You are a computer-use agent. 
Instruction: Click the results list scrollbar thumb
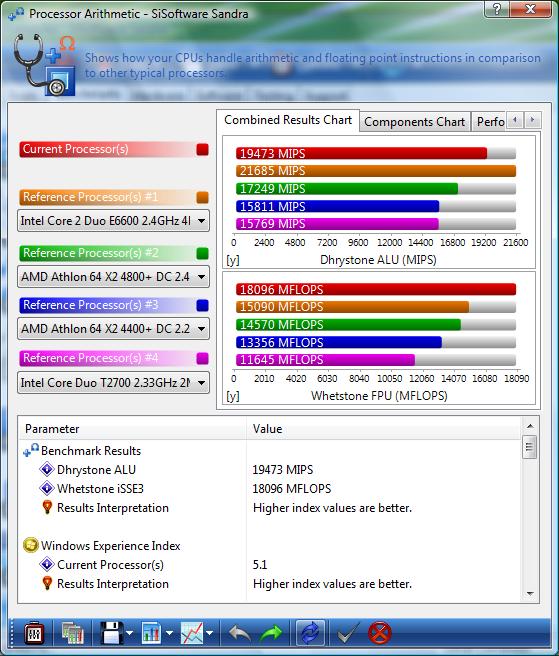point(530,447)
